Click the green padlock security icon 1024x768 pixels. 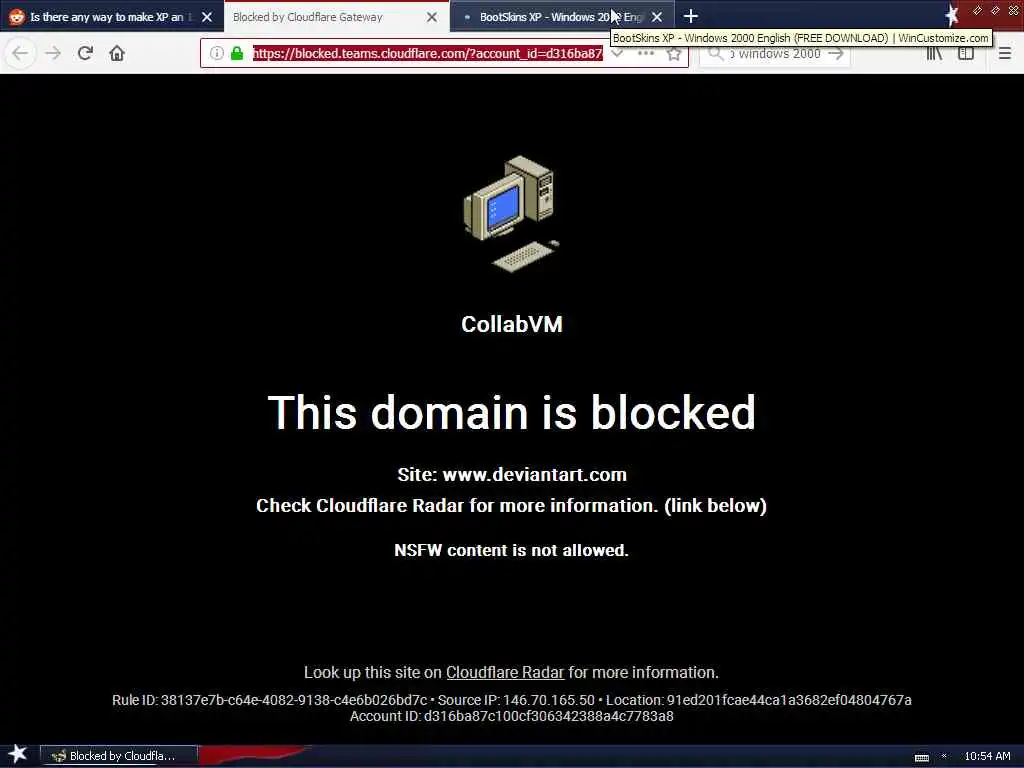[237, 54]
